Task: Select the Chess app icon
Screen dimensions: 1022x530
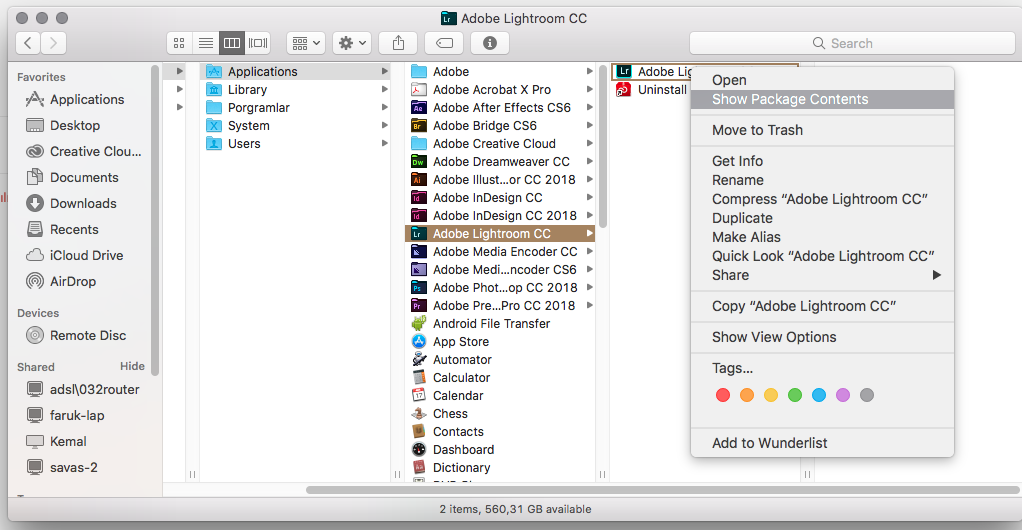Action: [419, 413]
